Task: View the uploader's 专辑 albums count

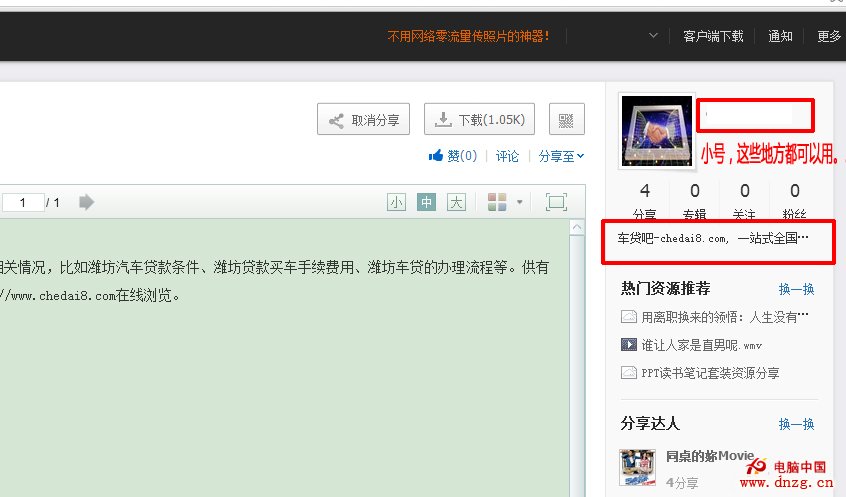Action: (x=694, y=201)
